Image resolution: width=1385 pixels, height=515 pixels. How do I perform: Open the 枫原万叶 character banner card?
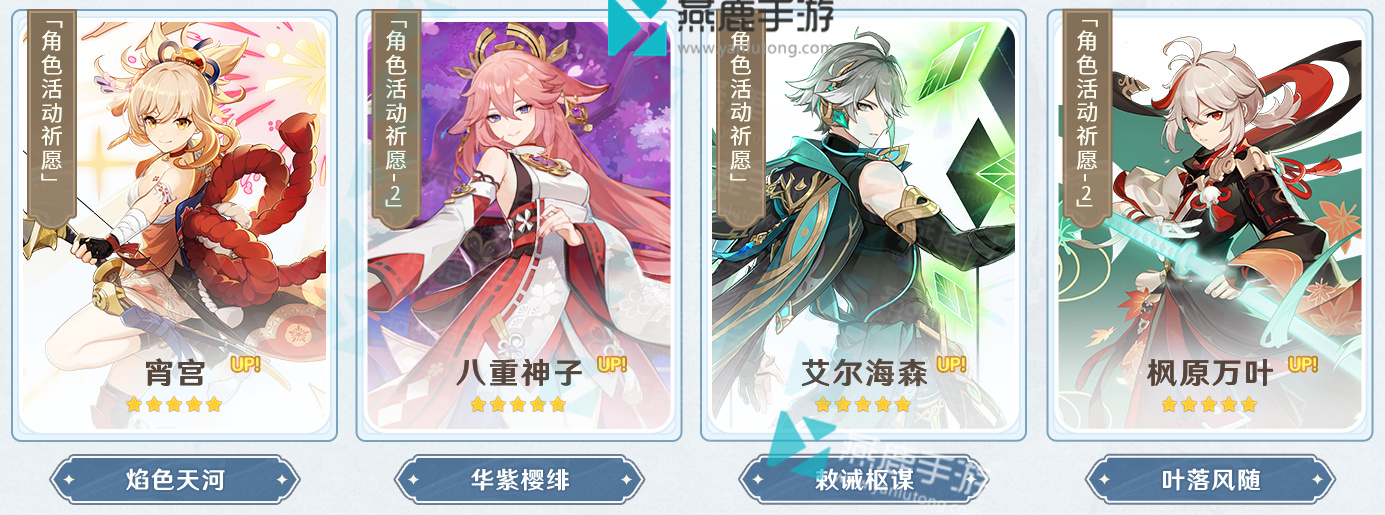click(x=1209, y=225)
